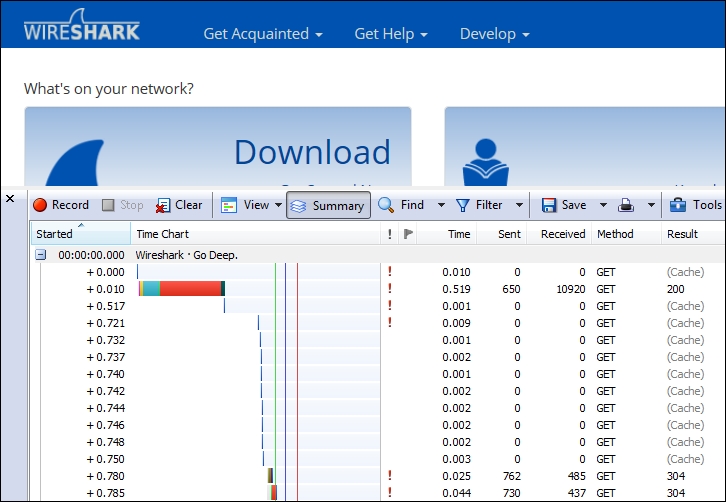Click the Time Chart column header

(x=255, y=233)
